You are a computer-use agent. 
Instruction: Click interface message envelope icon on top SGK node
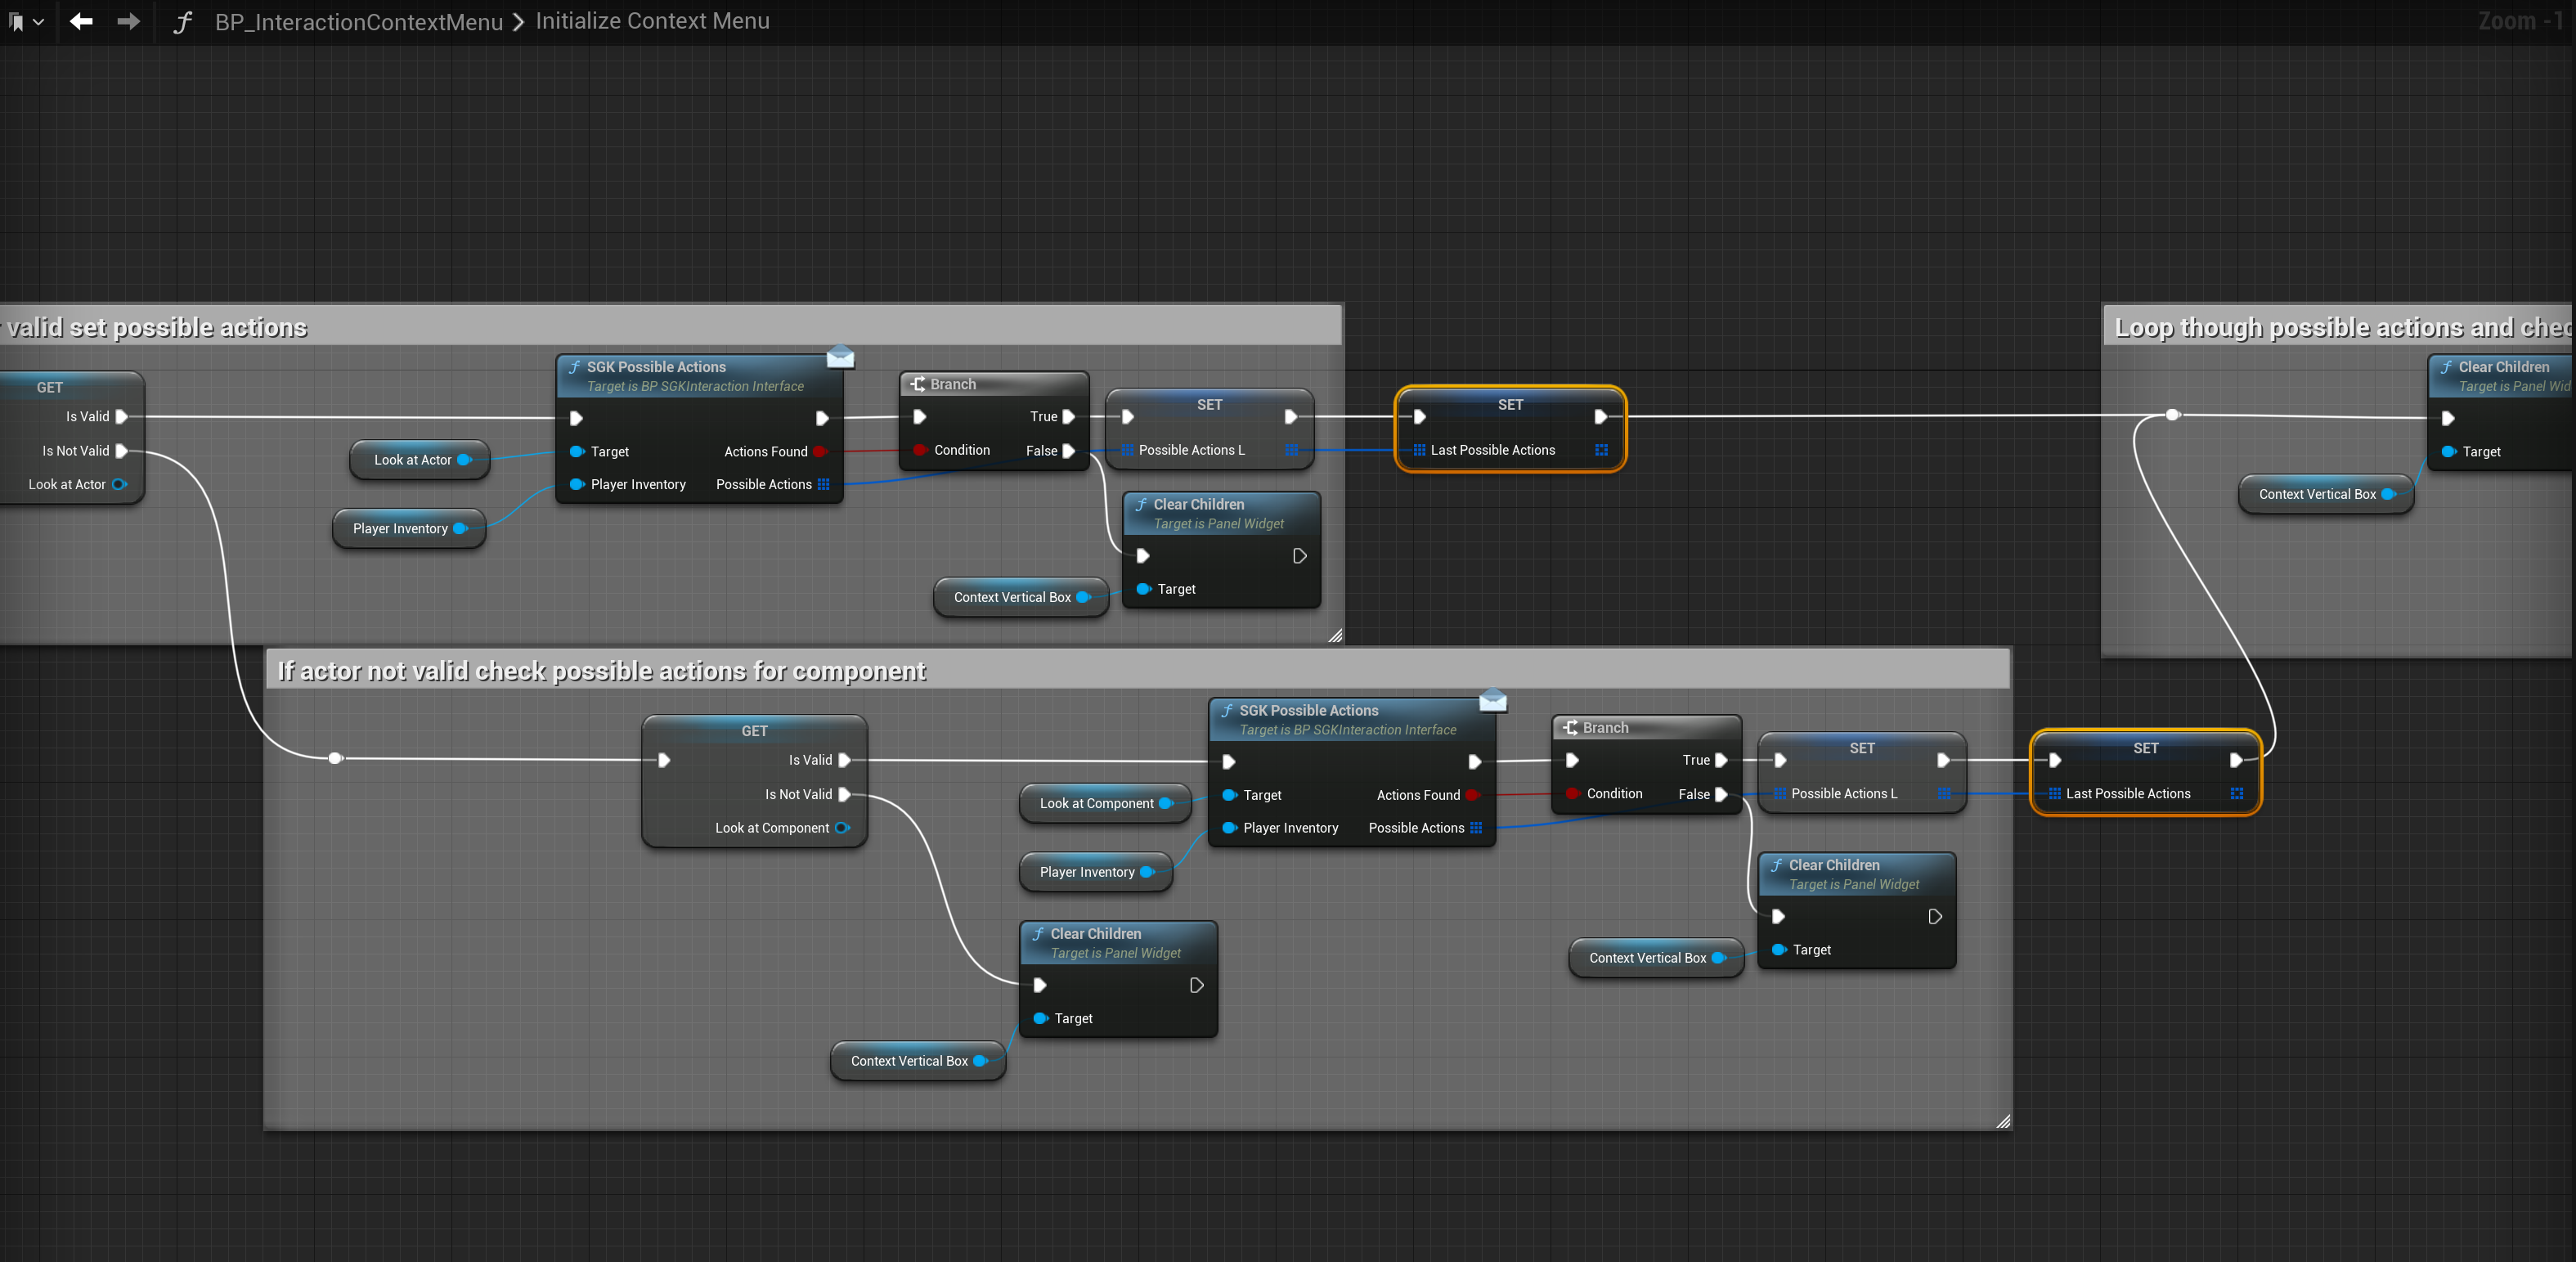click(840, 357)
